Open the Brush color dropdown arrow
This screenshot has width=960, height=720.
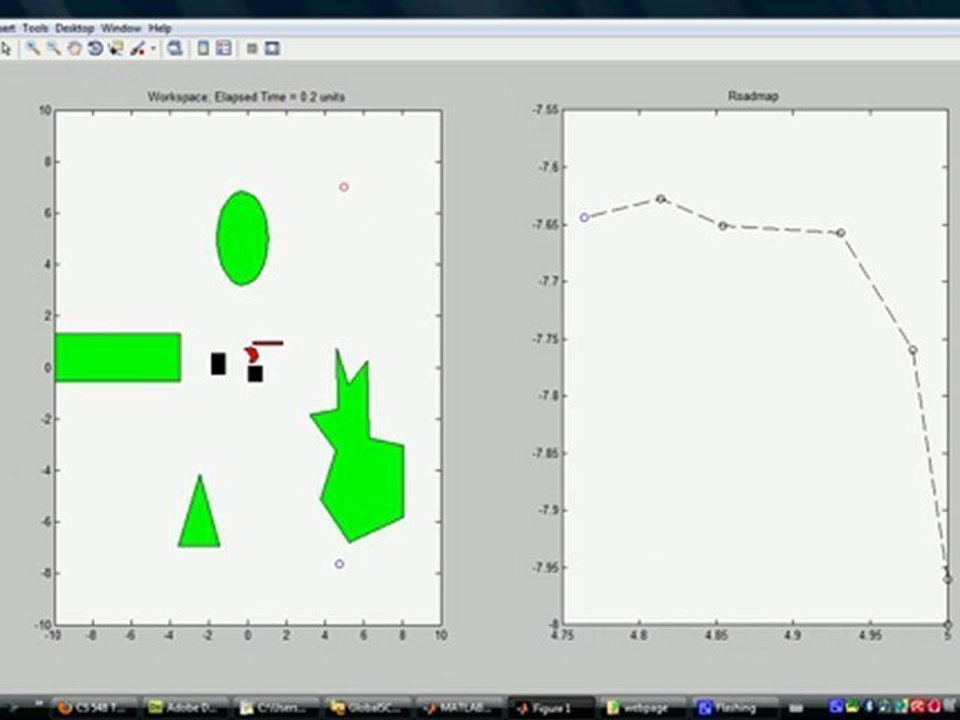(153, 49)
